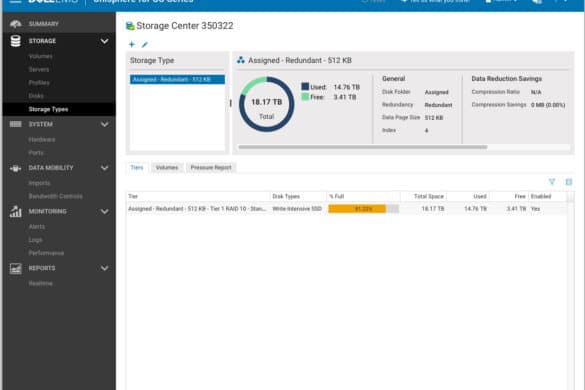
Task: Open Storage Types in the sidebar
Action: (x=49, y=109)
